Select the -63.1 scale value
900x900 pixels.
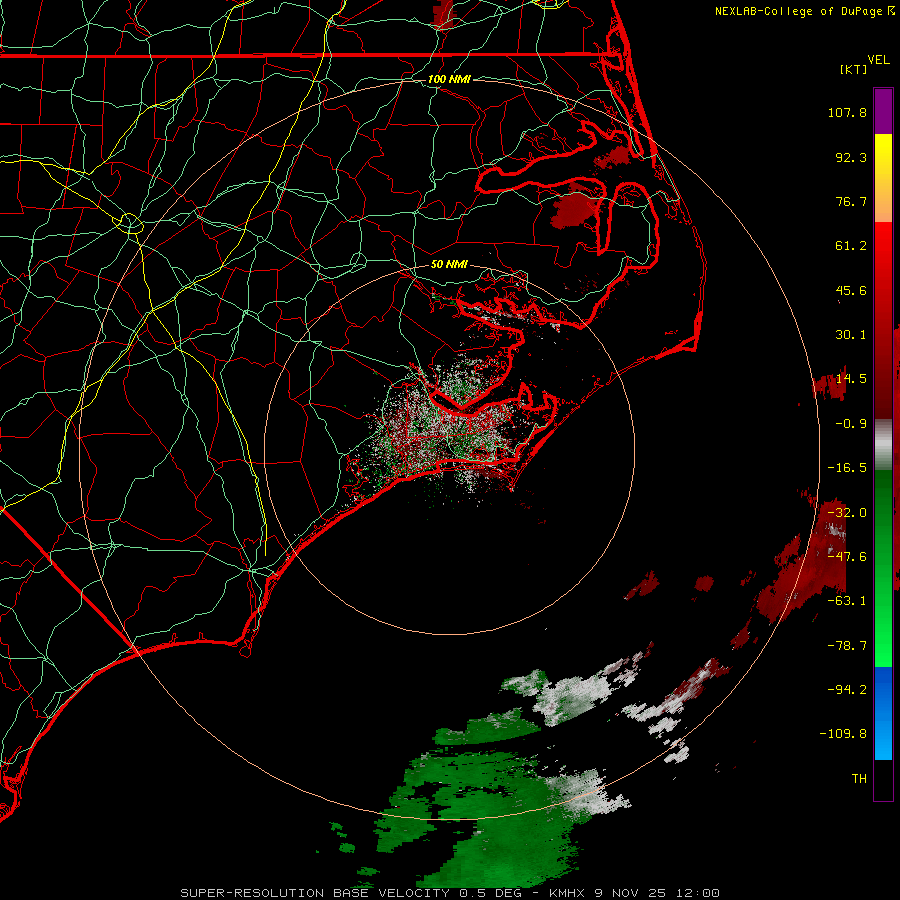[847, 601]
